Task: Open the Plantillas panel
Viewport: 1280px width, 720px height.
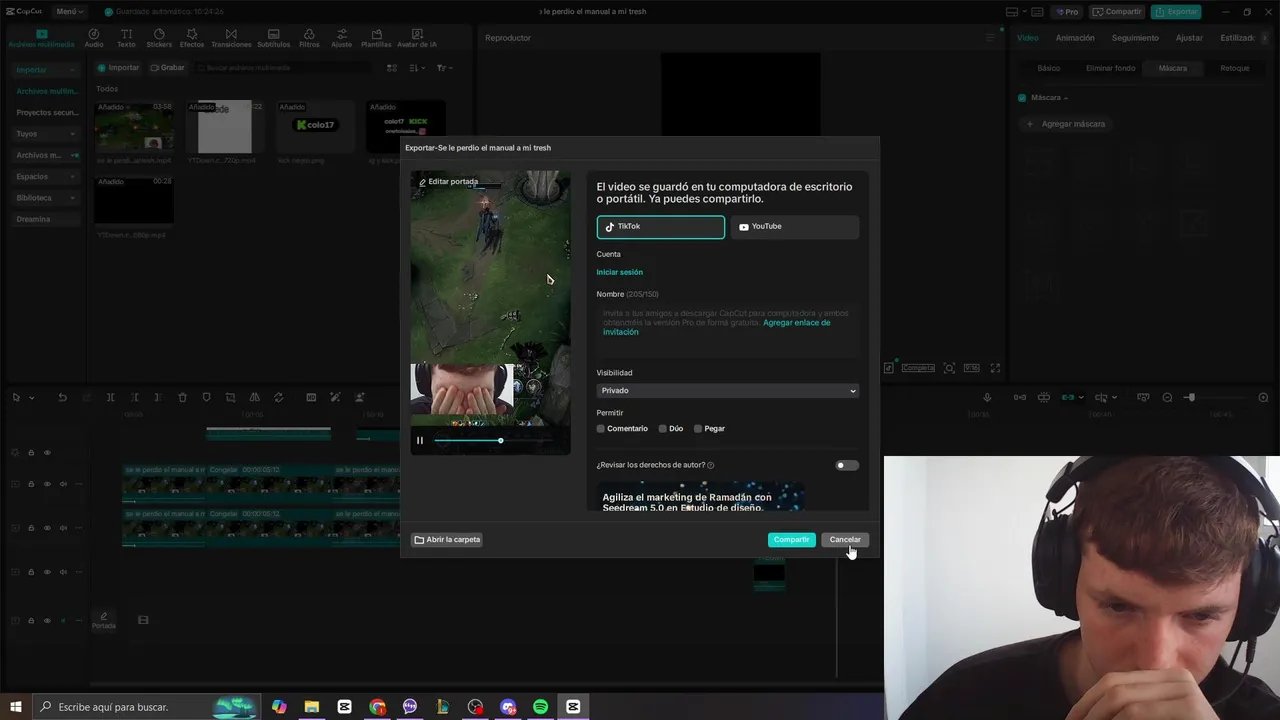Action: tap(376, 38)
